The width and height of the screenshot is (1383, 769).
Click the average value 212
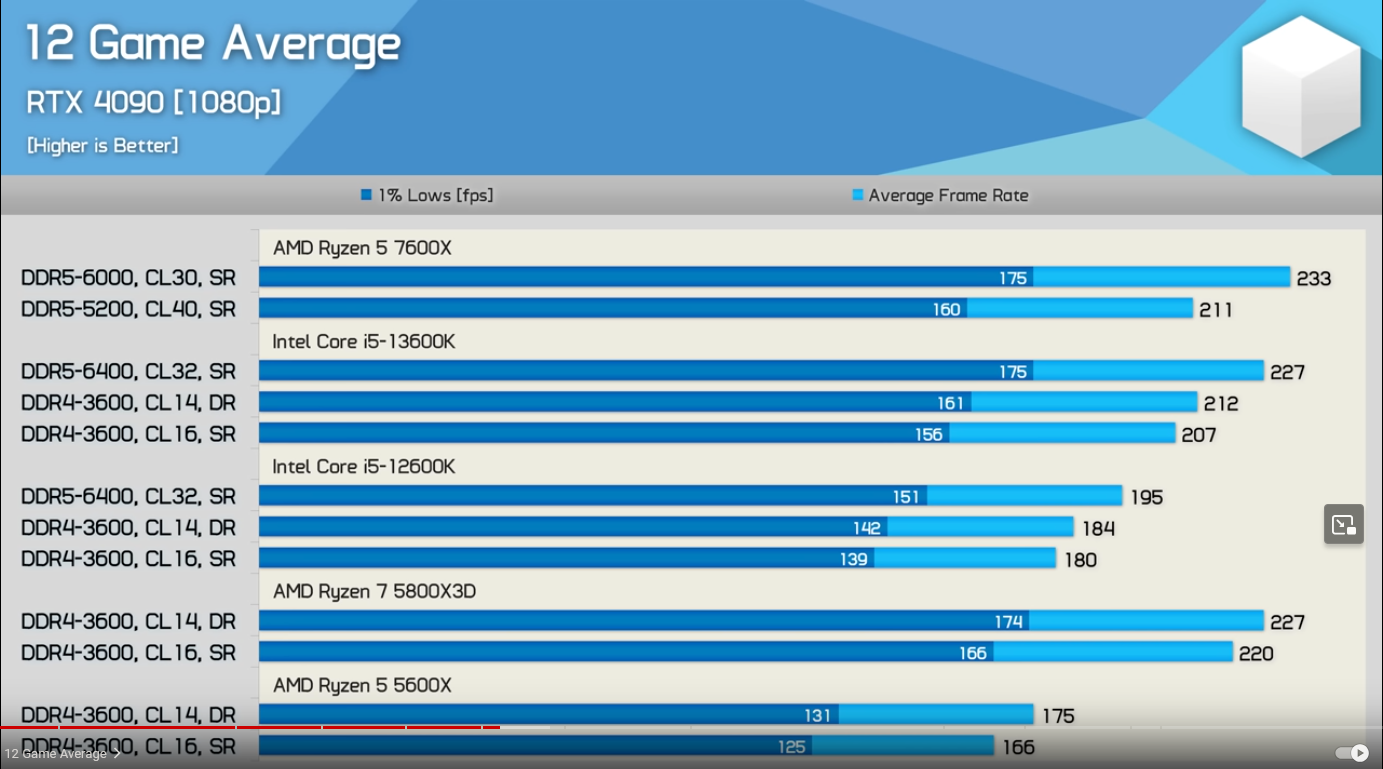pyautogui.click(x=1221, y=404)
